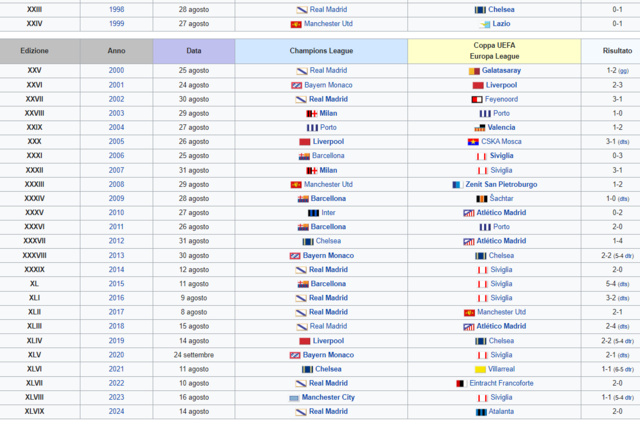Click the Siviglia flag icon in the 2020 row
The width and height of the screenshot is (640, 429).
(482, 356)
